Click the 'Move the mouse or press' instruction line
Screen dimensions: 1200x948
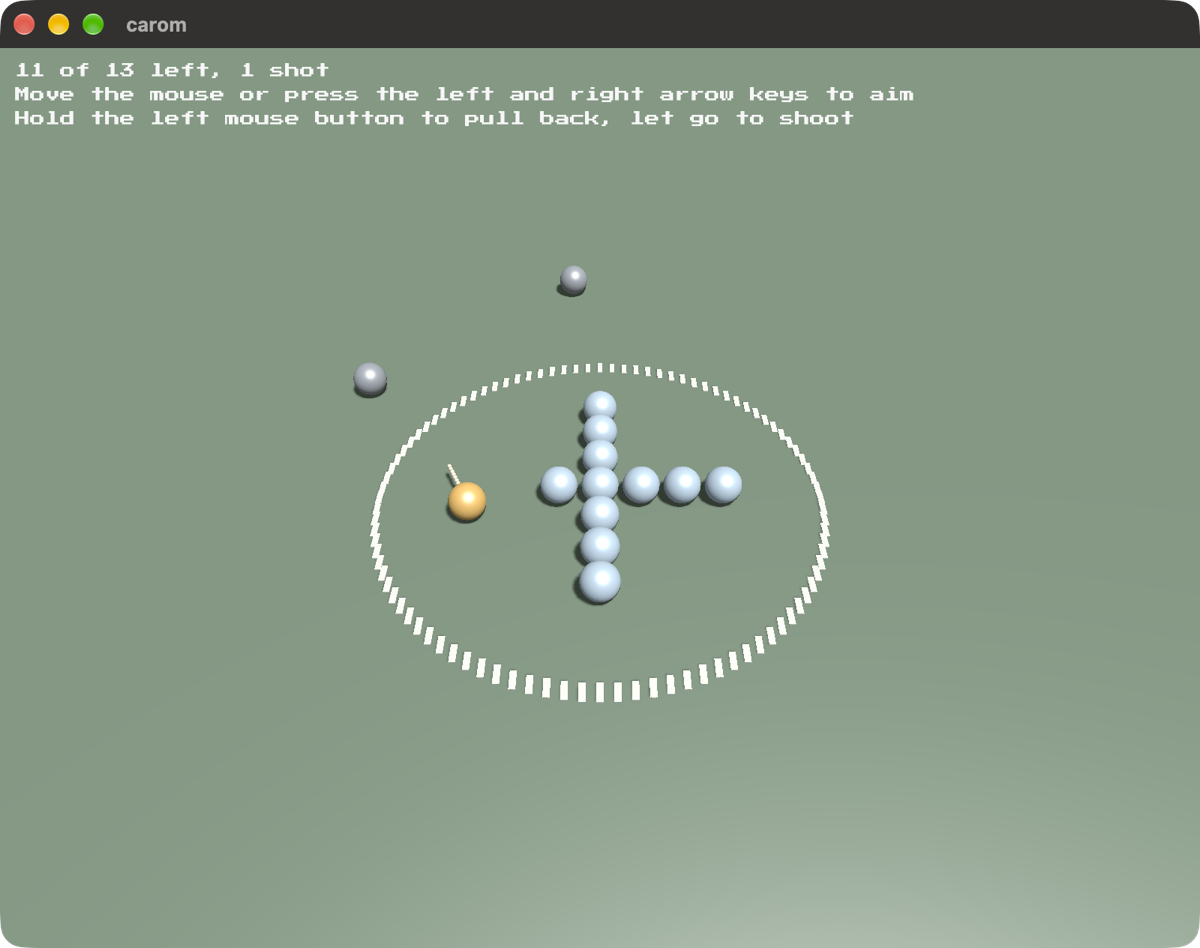[x=464, y=94]
